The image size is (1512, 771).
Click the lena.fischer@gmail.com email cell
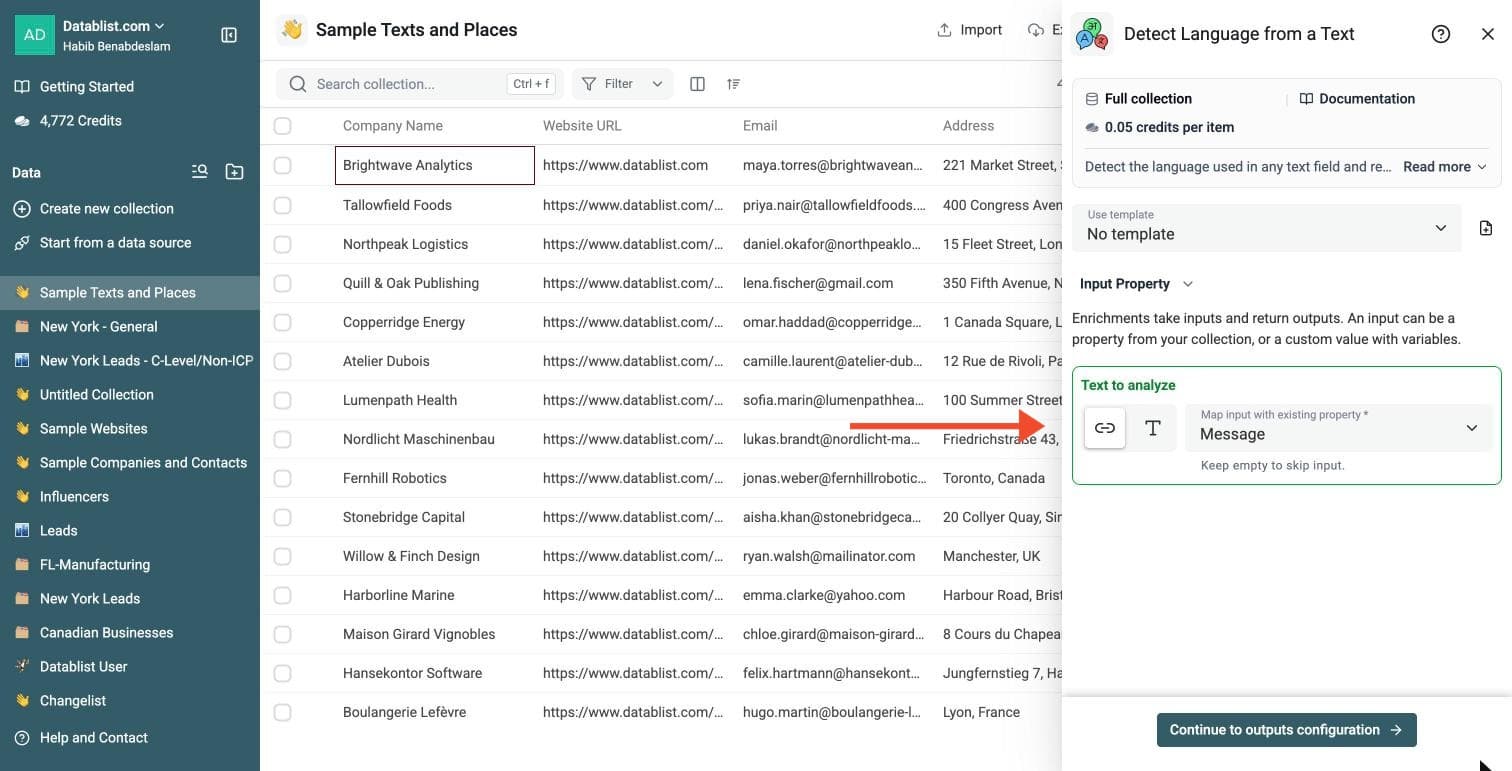coord(834,283)
